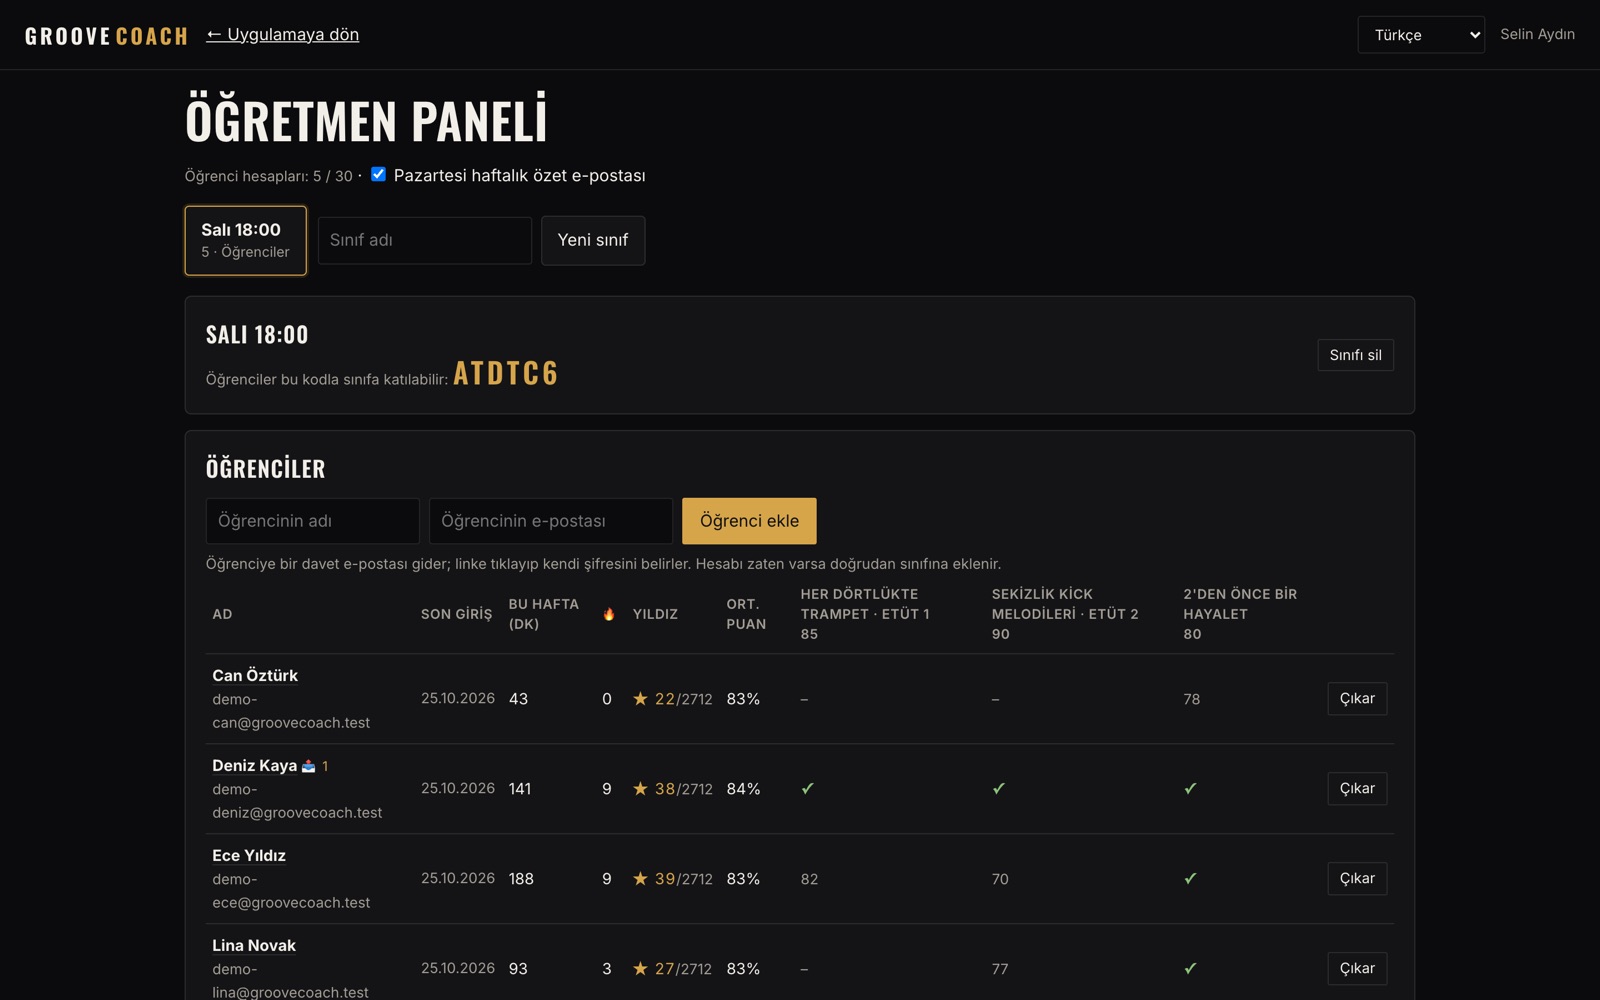The height and width of the screenshot is (1000, 1600).
Task: Open Ece Yıldız's student name link
Action: 249,856
